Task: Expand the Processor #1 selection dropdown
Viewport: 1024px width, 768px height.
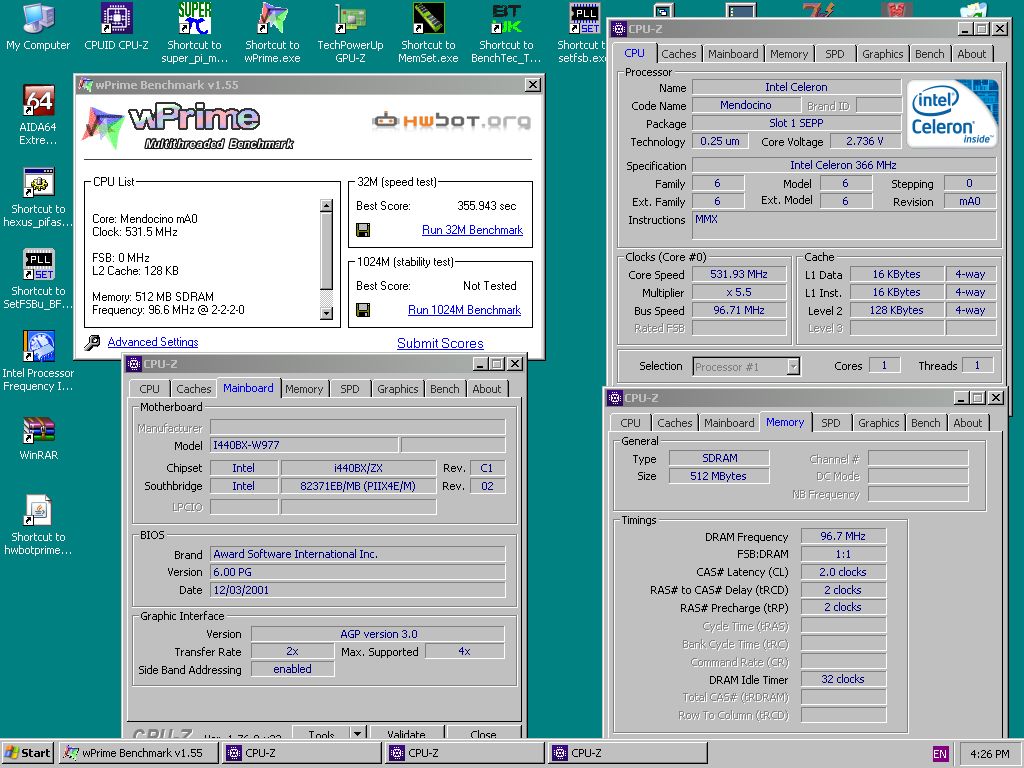Action: [793, 366]
